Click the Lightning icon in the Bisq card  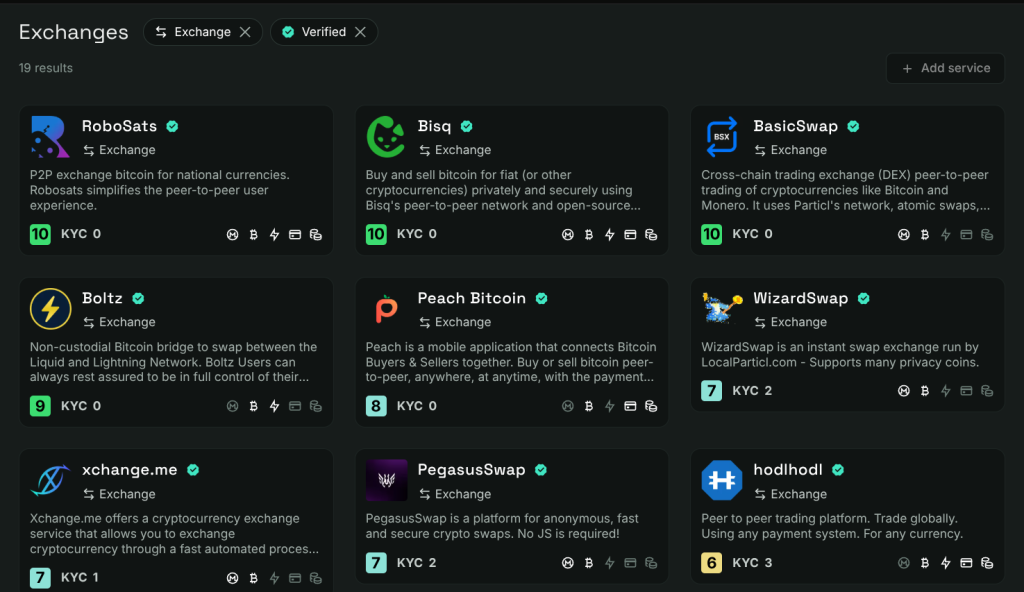point(609,235)
